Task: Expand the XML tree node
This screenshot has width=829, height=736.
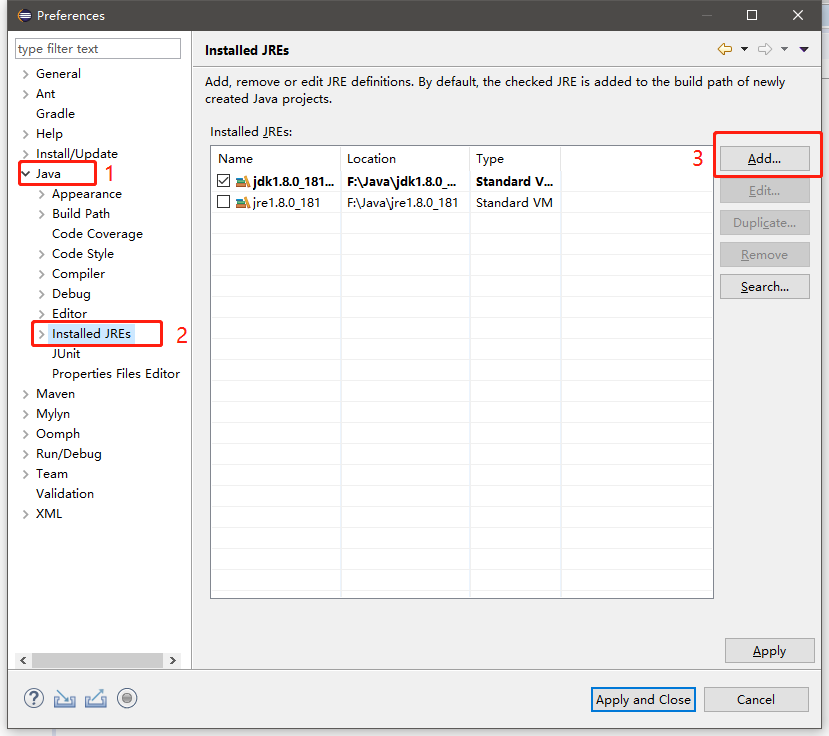Action: point(25,514)
